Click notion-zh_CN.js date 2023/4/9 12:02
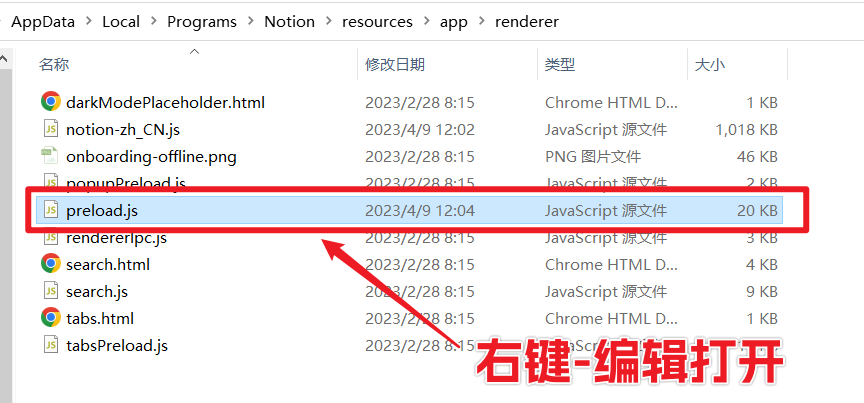 [419, 130]
